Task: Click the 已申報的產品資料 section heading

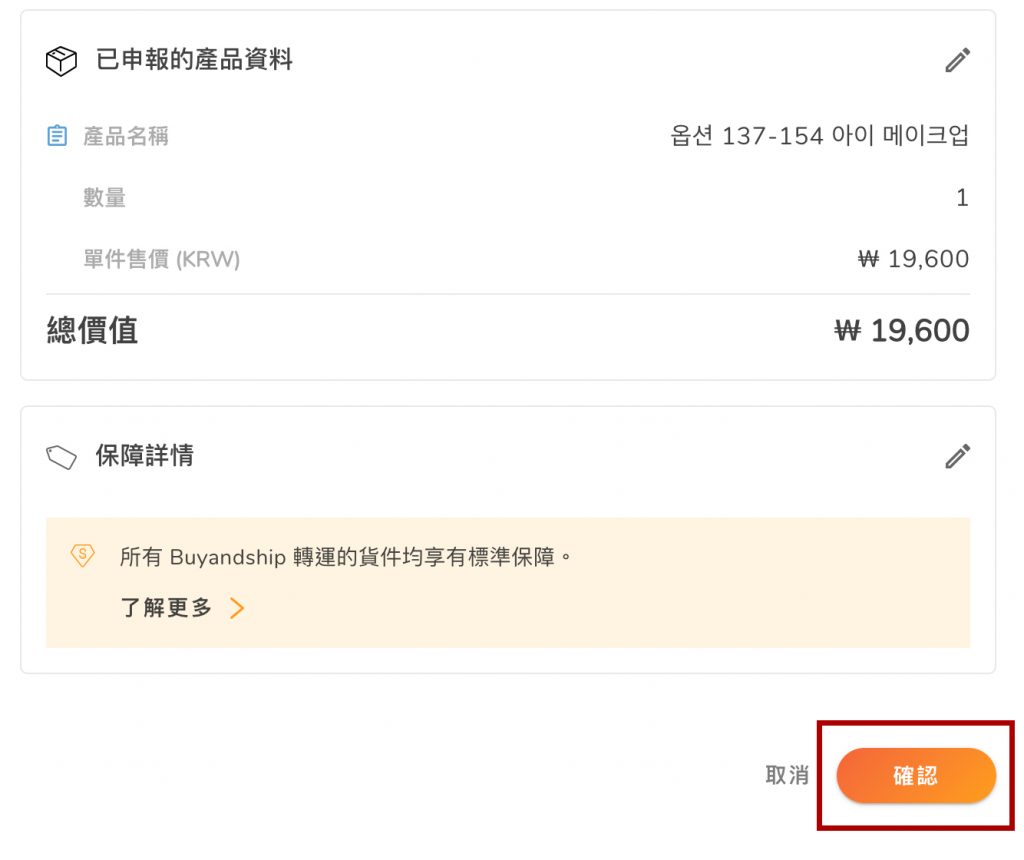Action: pyautogui.click(x=194, y=60)
